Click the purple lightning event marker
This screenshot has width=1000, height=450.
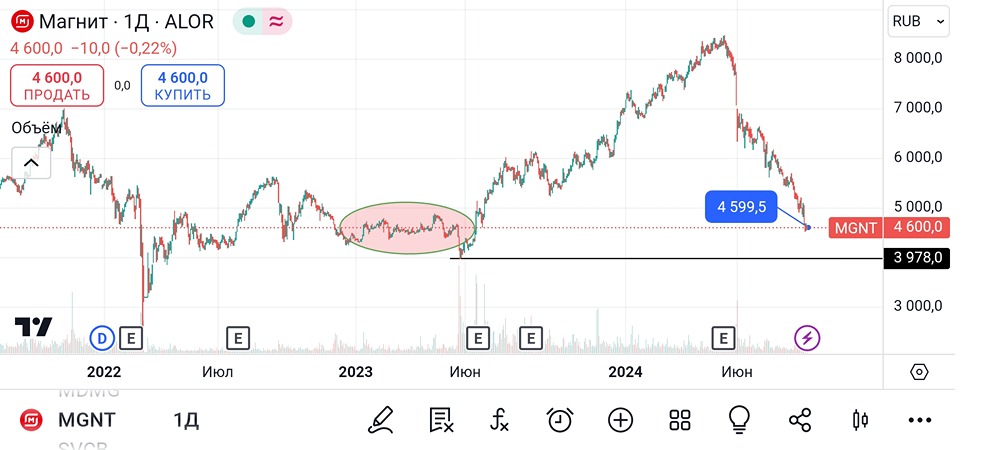click(x=808, y=338)
